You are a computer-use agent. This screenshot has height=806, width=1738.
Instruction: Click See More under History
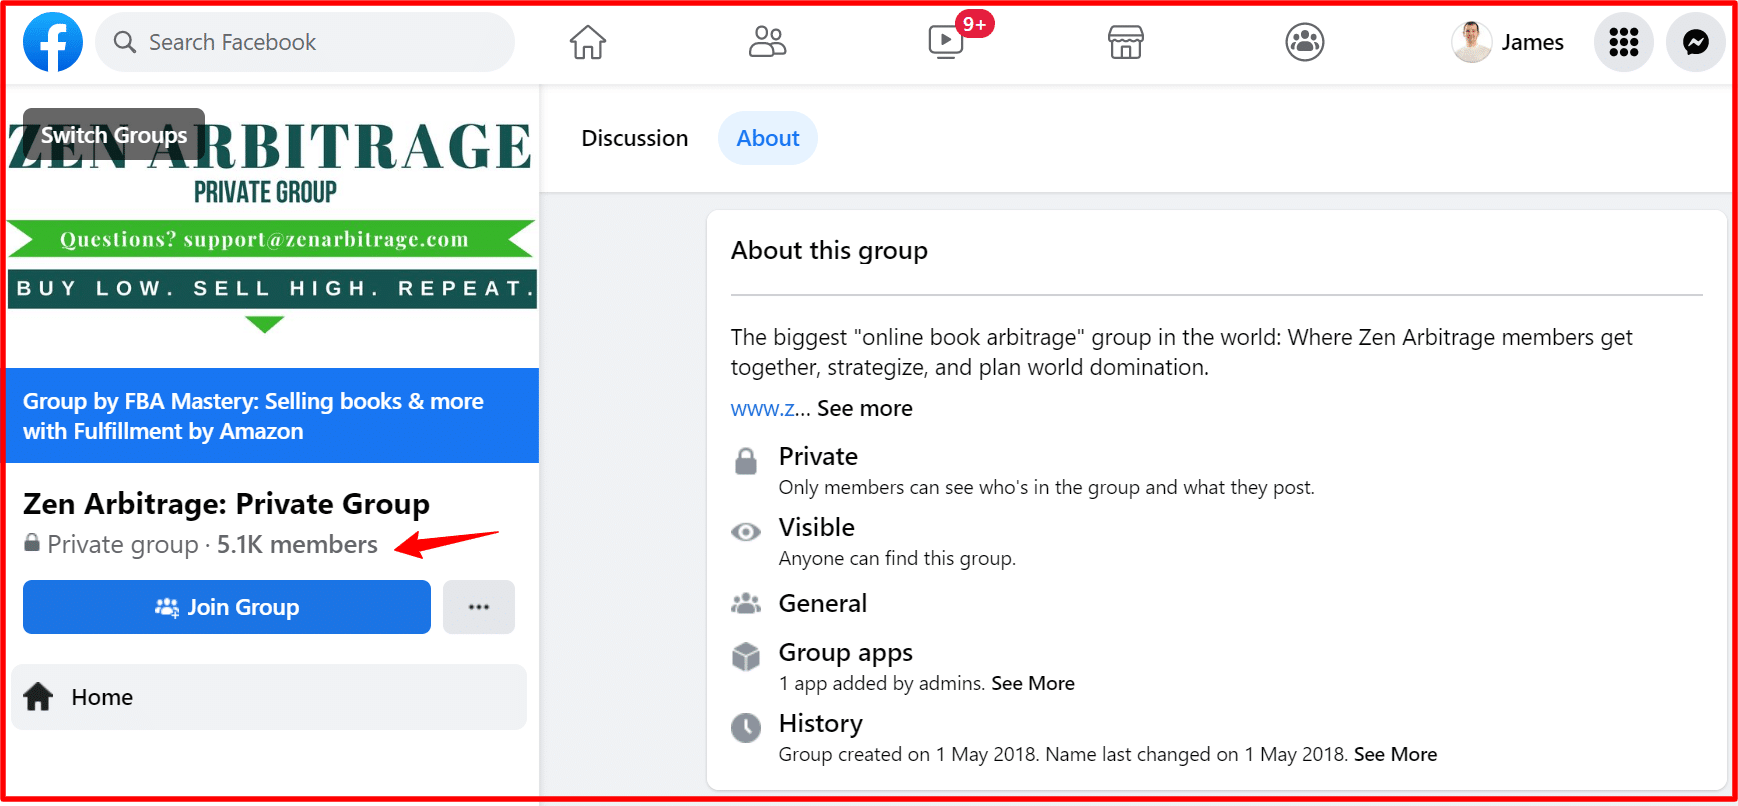[x=1395, y=754]
